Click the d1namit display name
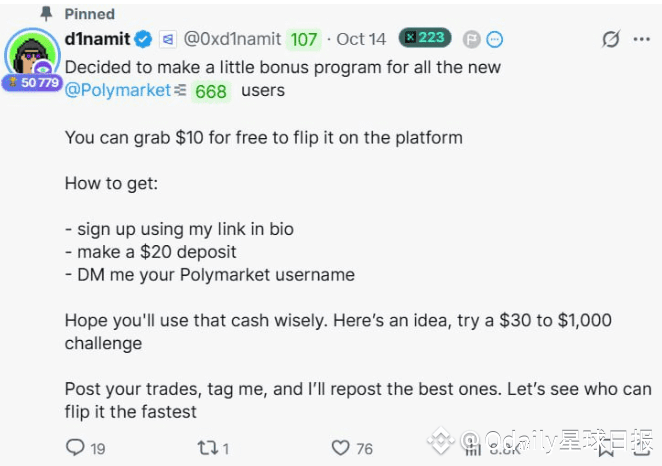662x466 pixels. pyautogui.click(x=98, y=39)
